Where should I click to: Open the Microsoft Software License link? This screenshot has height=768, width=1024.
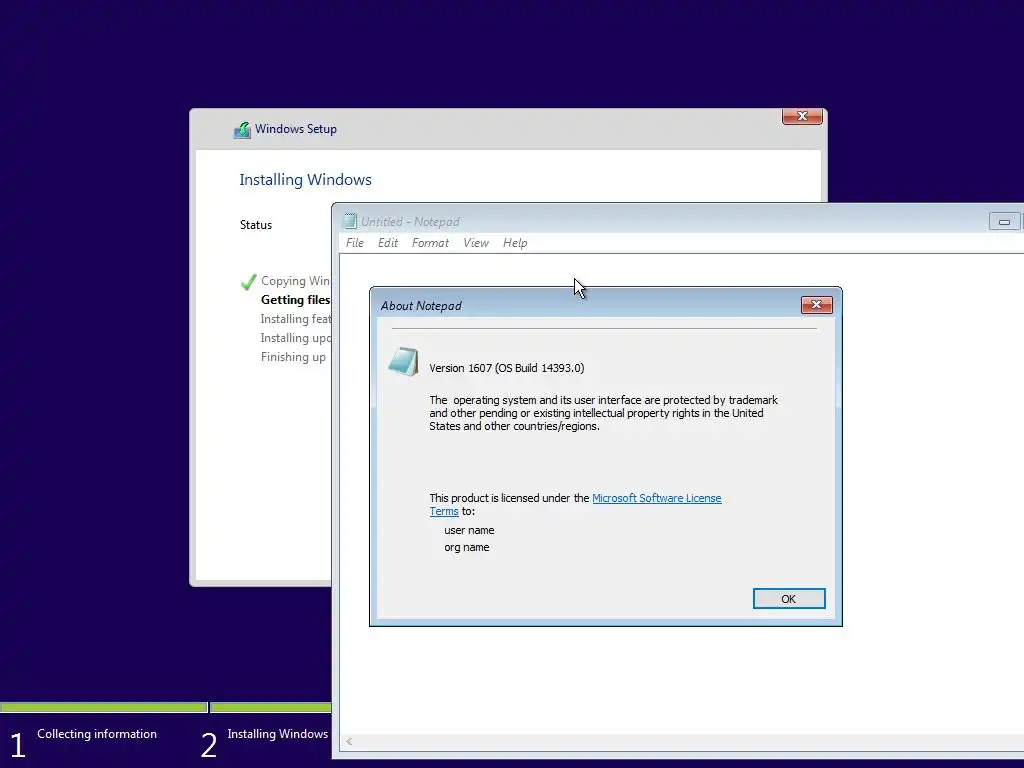point(656,498)
